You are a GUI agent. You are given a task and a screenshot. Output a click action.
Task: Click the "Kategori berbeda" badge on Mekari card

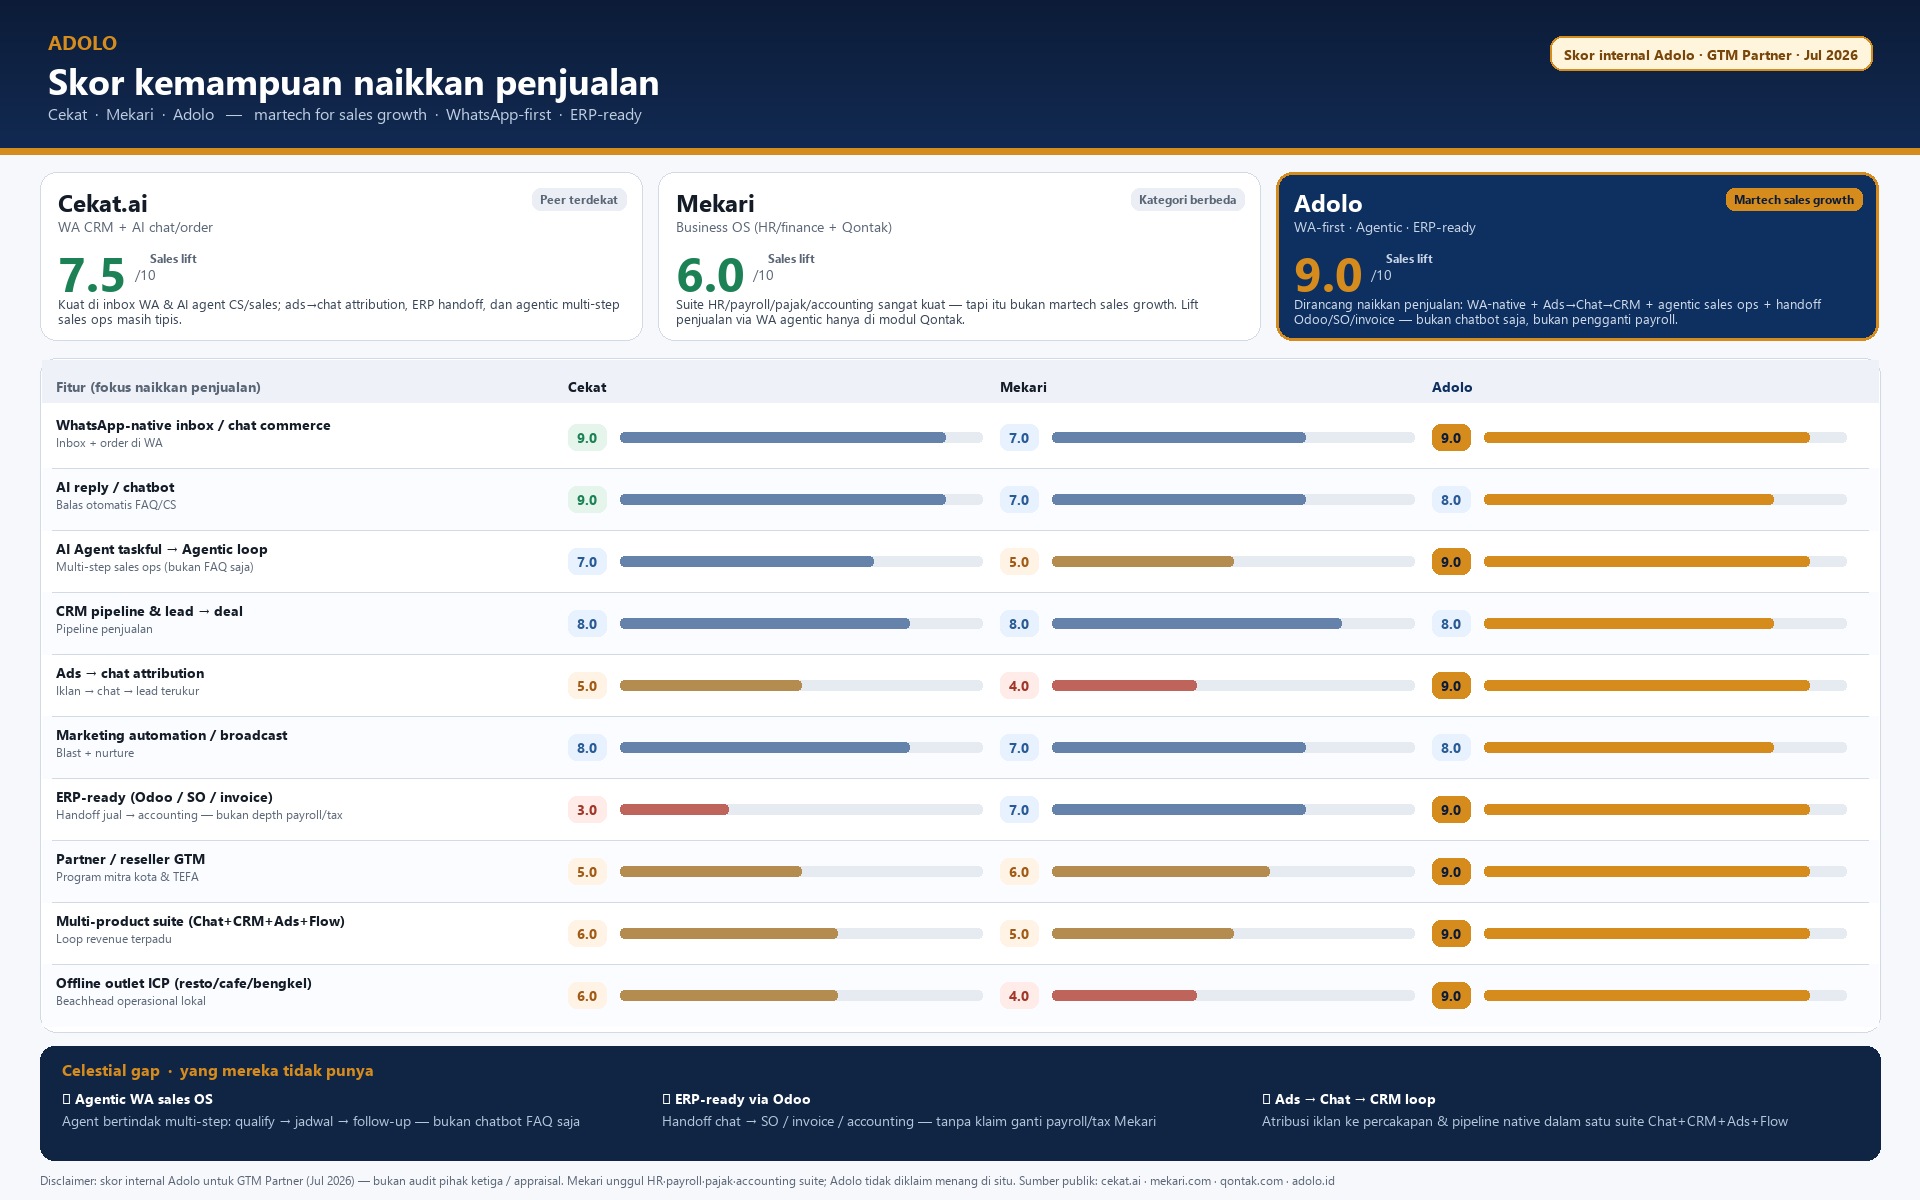[1187, 200]
